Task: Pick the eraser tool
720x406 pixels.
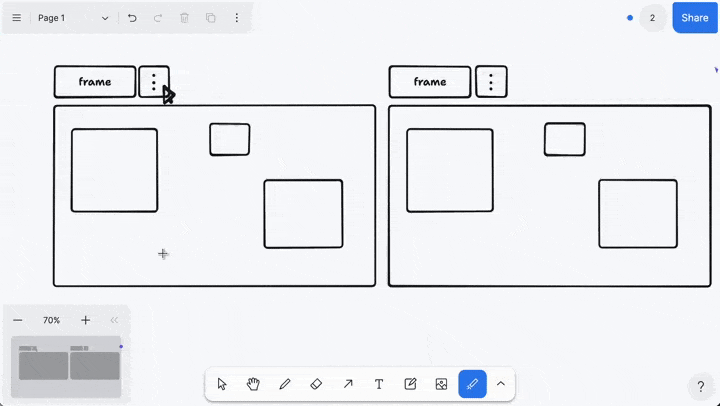Action: pyautogui.click(x=316, y=384)
